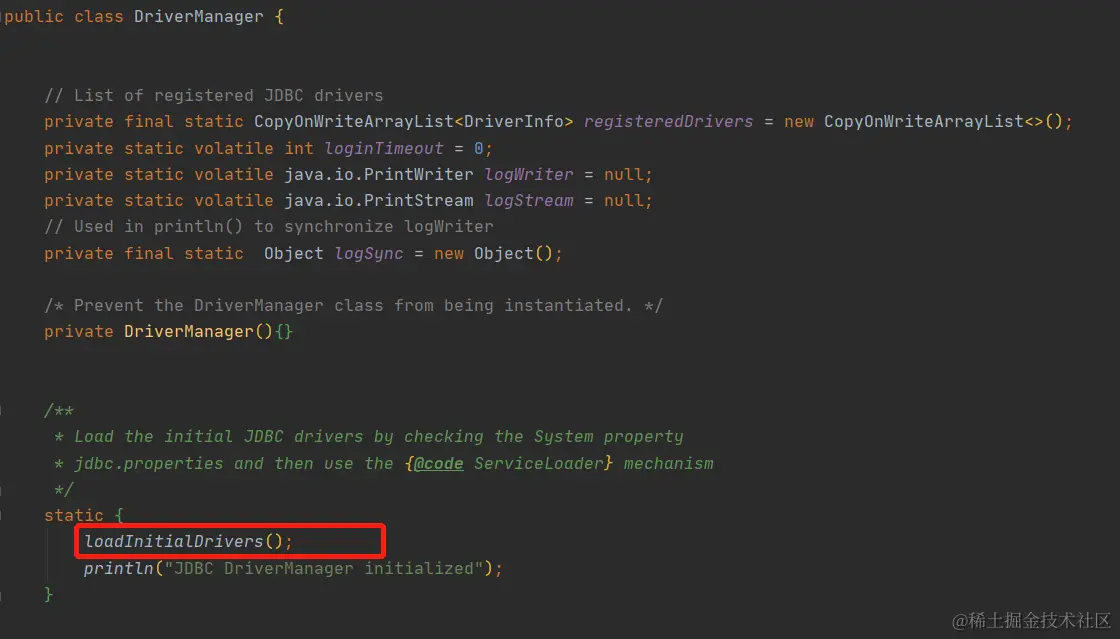Click DriverManager in the public class declaration
This screenshot has height=639, width=1120.
(x=199, y=16)
